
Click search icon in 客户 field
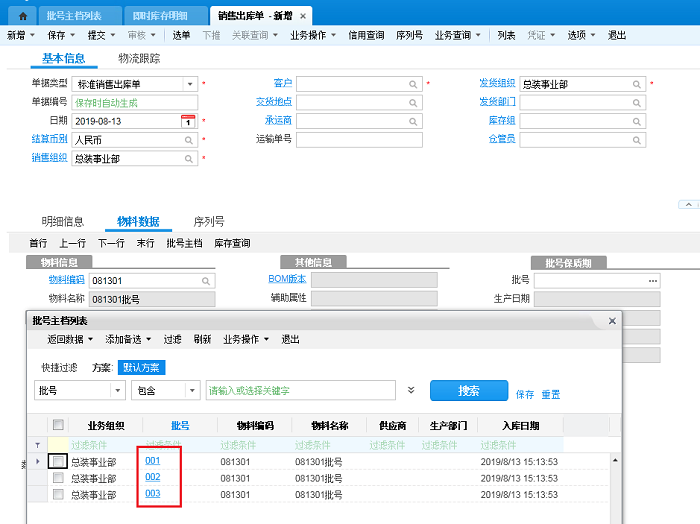pyautogui.click(x=414, y=83)
